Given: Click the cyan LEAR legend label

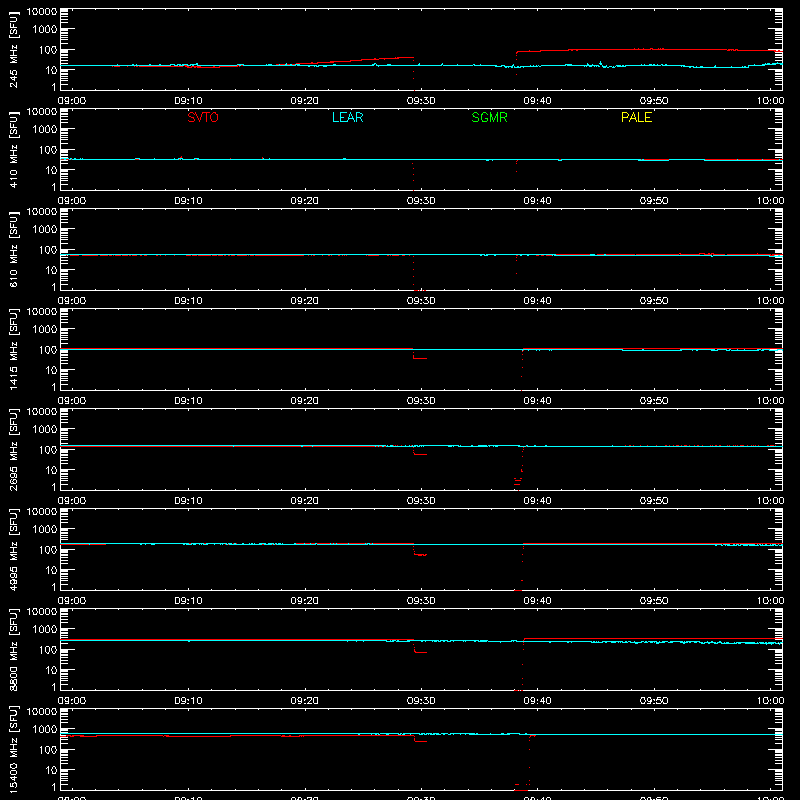Looking at the screenshot, I should coord(347,117).
